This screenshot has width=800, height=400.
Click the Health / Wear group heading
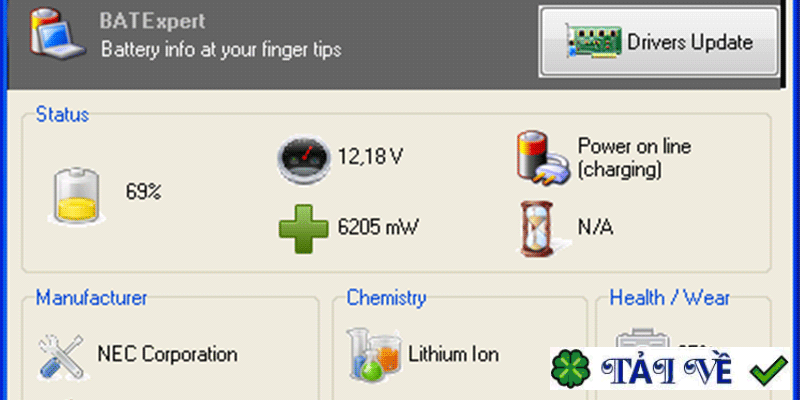click(670, 297)
